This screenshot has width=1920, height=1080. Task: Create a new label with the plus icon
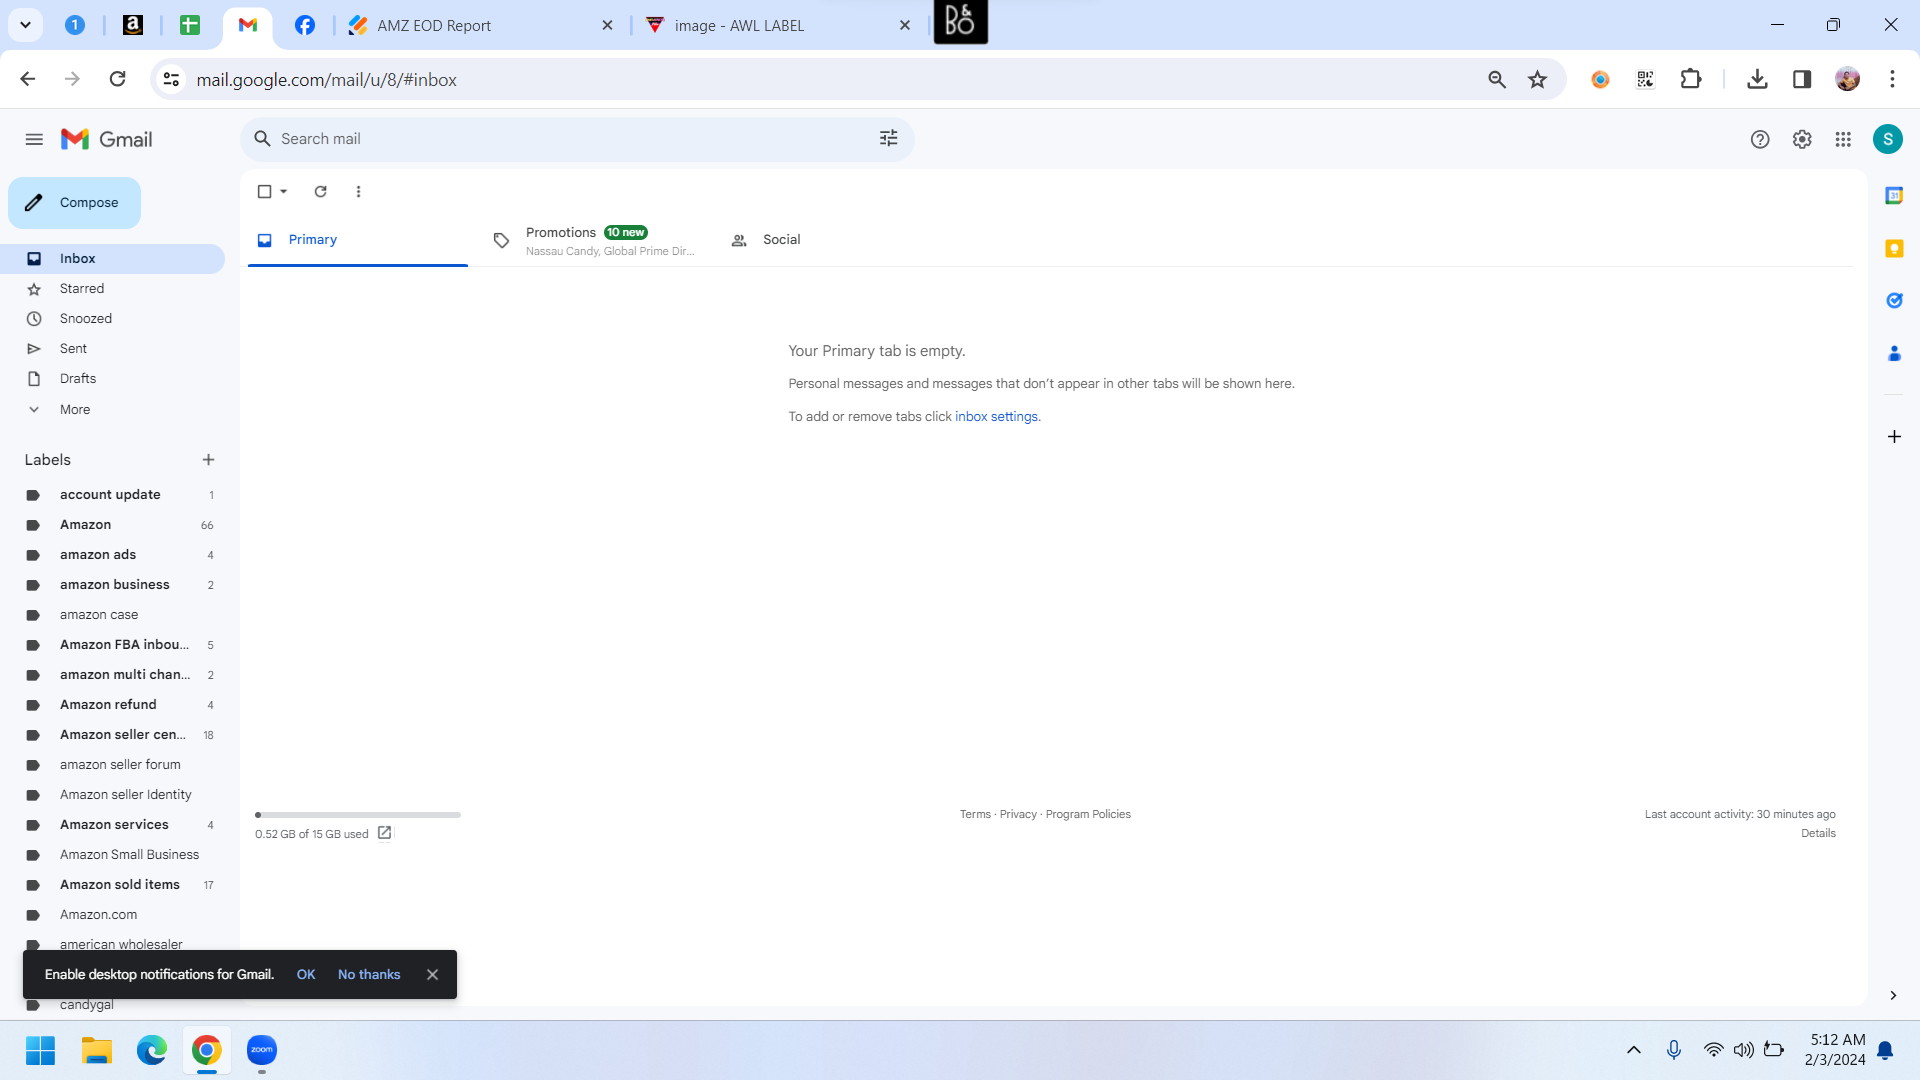click(208, 460)
